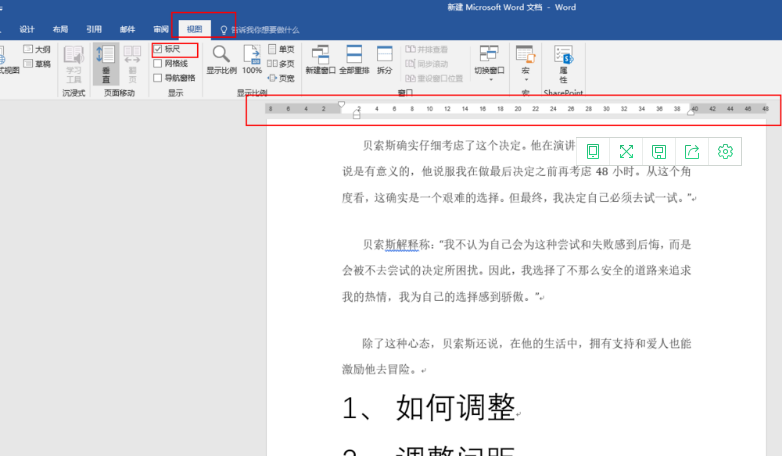Image resolution: width=782 pixels, height=456 pixels.
Task: Open the 宏 macros dropdown
Action: [x=525, y=63]
